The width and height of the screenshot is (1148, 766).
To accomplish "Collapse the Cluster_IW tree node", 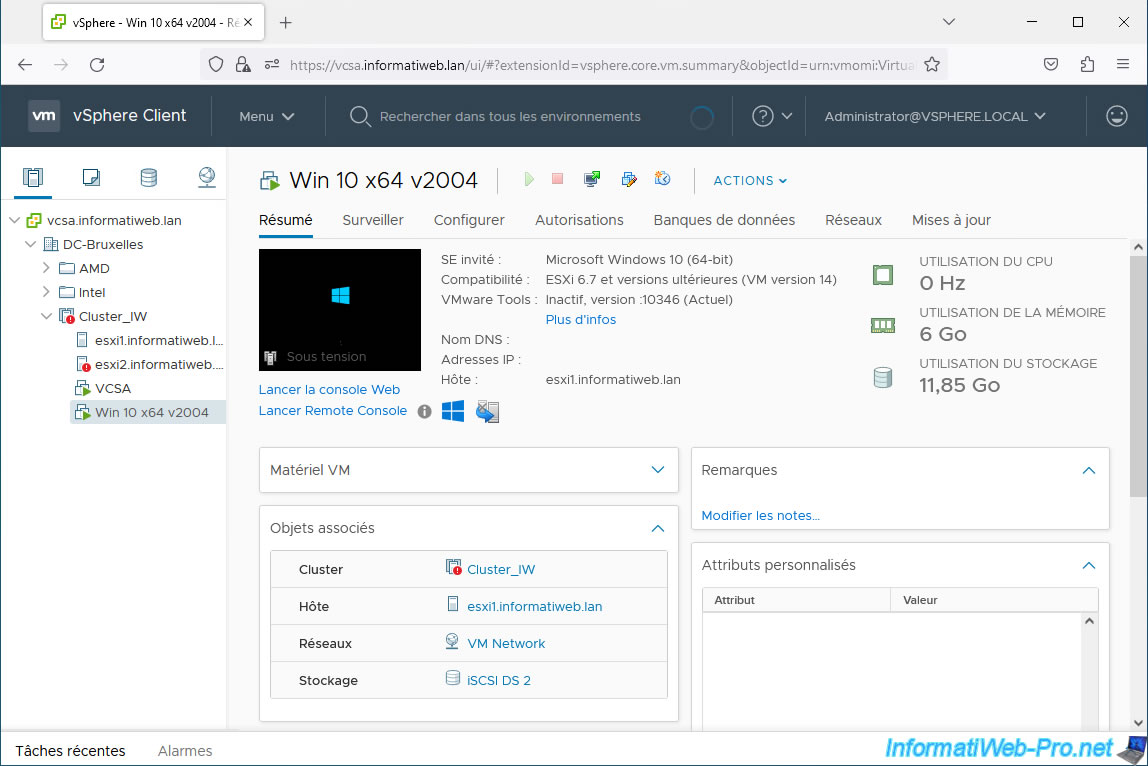I will tap(46, 316).
